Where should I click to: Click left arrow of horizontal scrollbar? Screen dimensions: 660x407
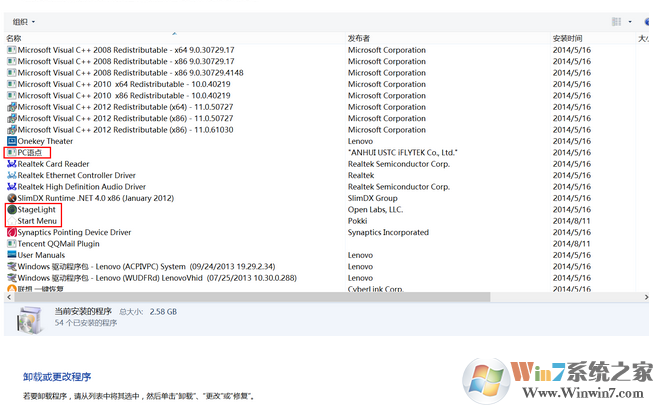[x=9, y=297]
